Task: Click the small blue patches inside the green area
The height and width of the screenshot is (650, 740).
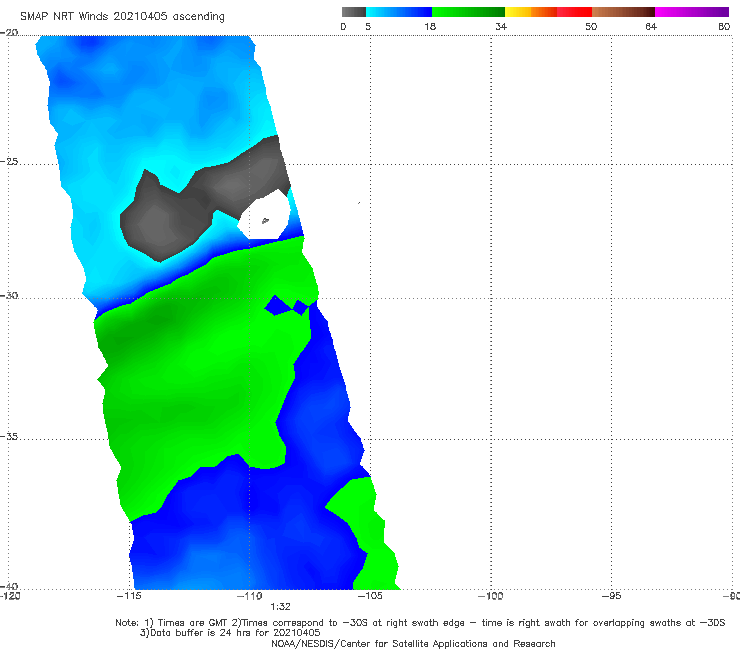Action: click(x=286, y=305)
